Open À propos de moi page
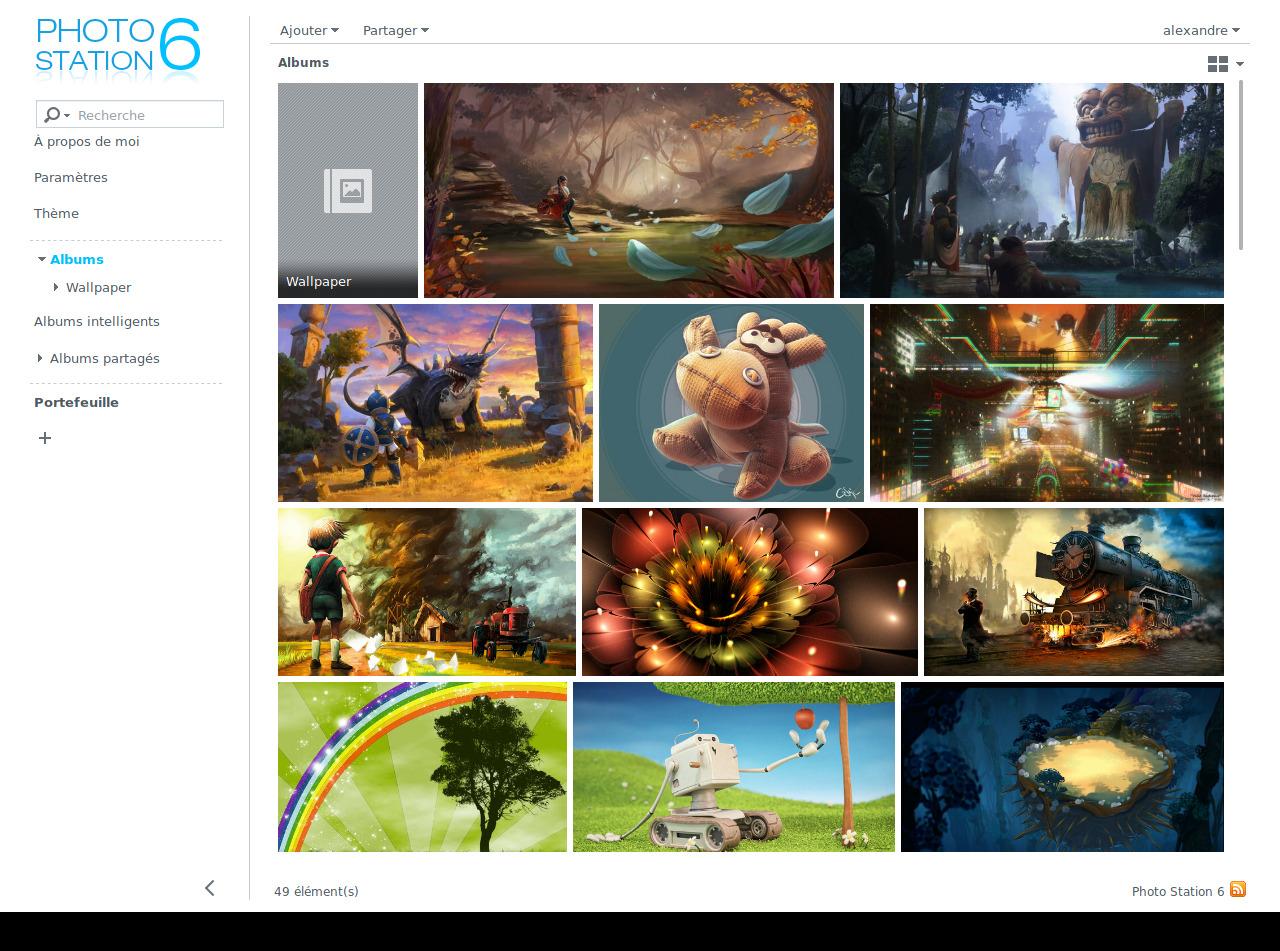 [x=87, y=141]
